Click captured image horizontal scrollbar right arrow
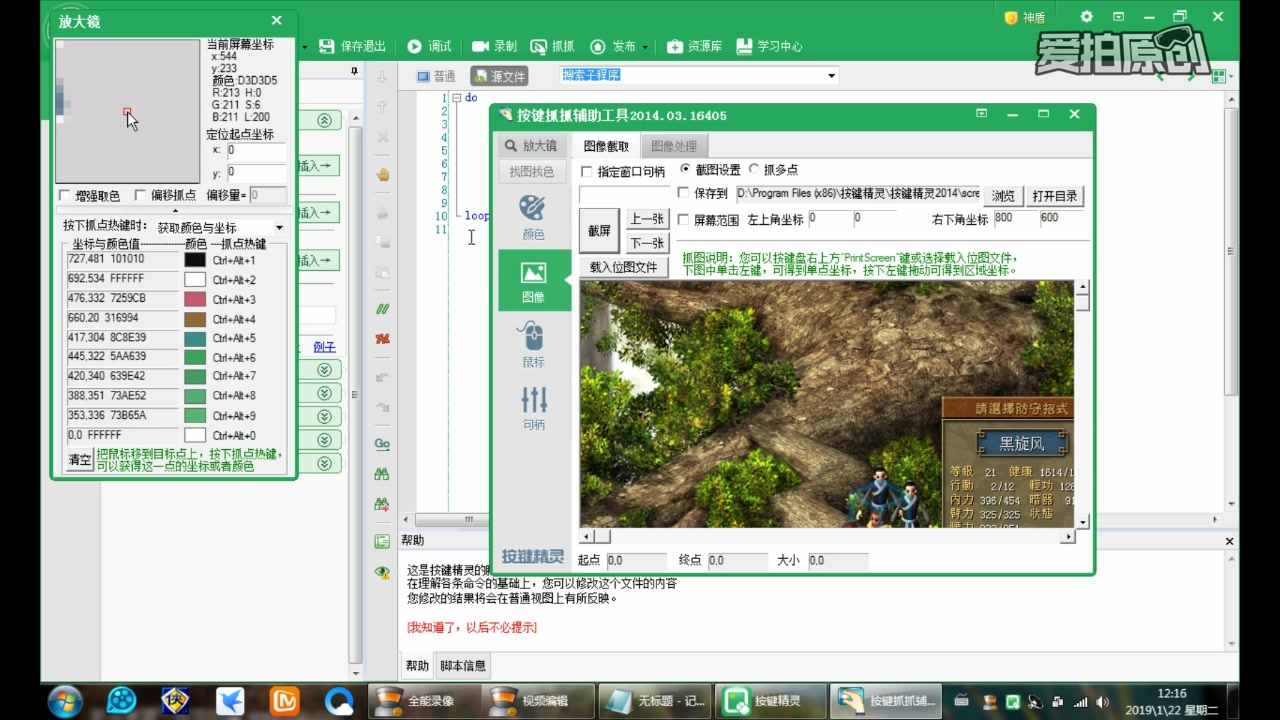Image resolution: width=1280 pixels, height=720 pixels. [x=1068, y=537]
